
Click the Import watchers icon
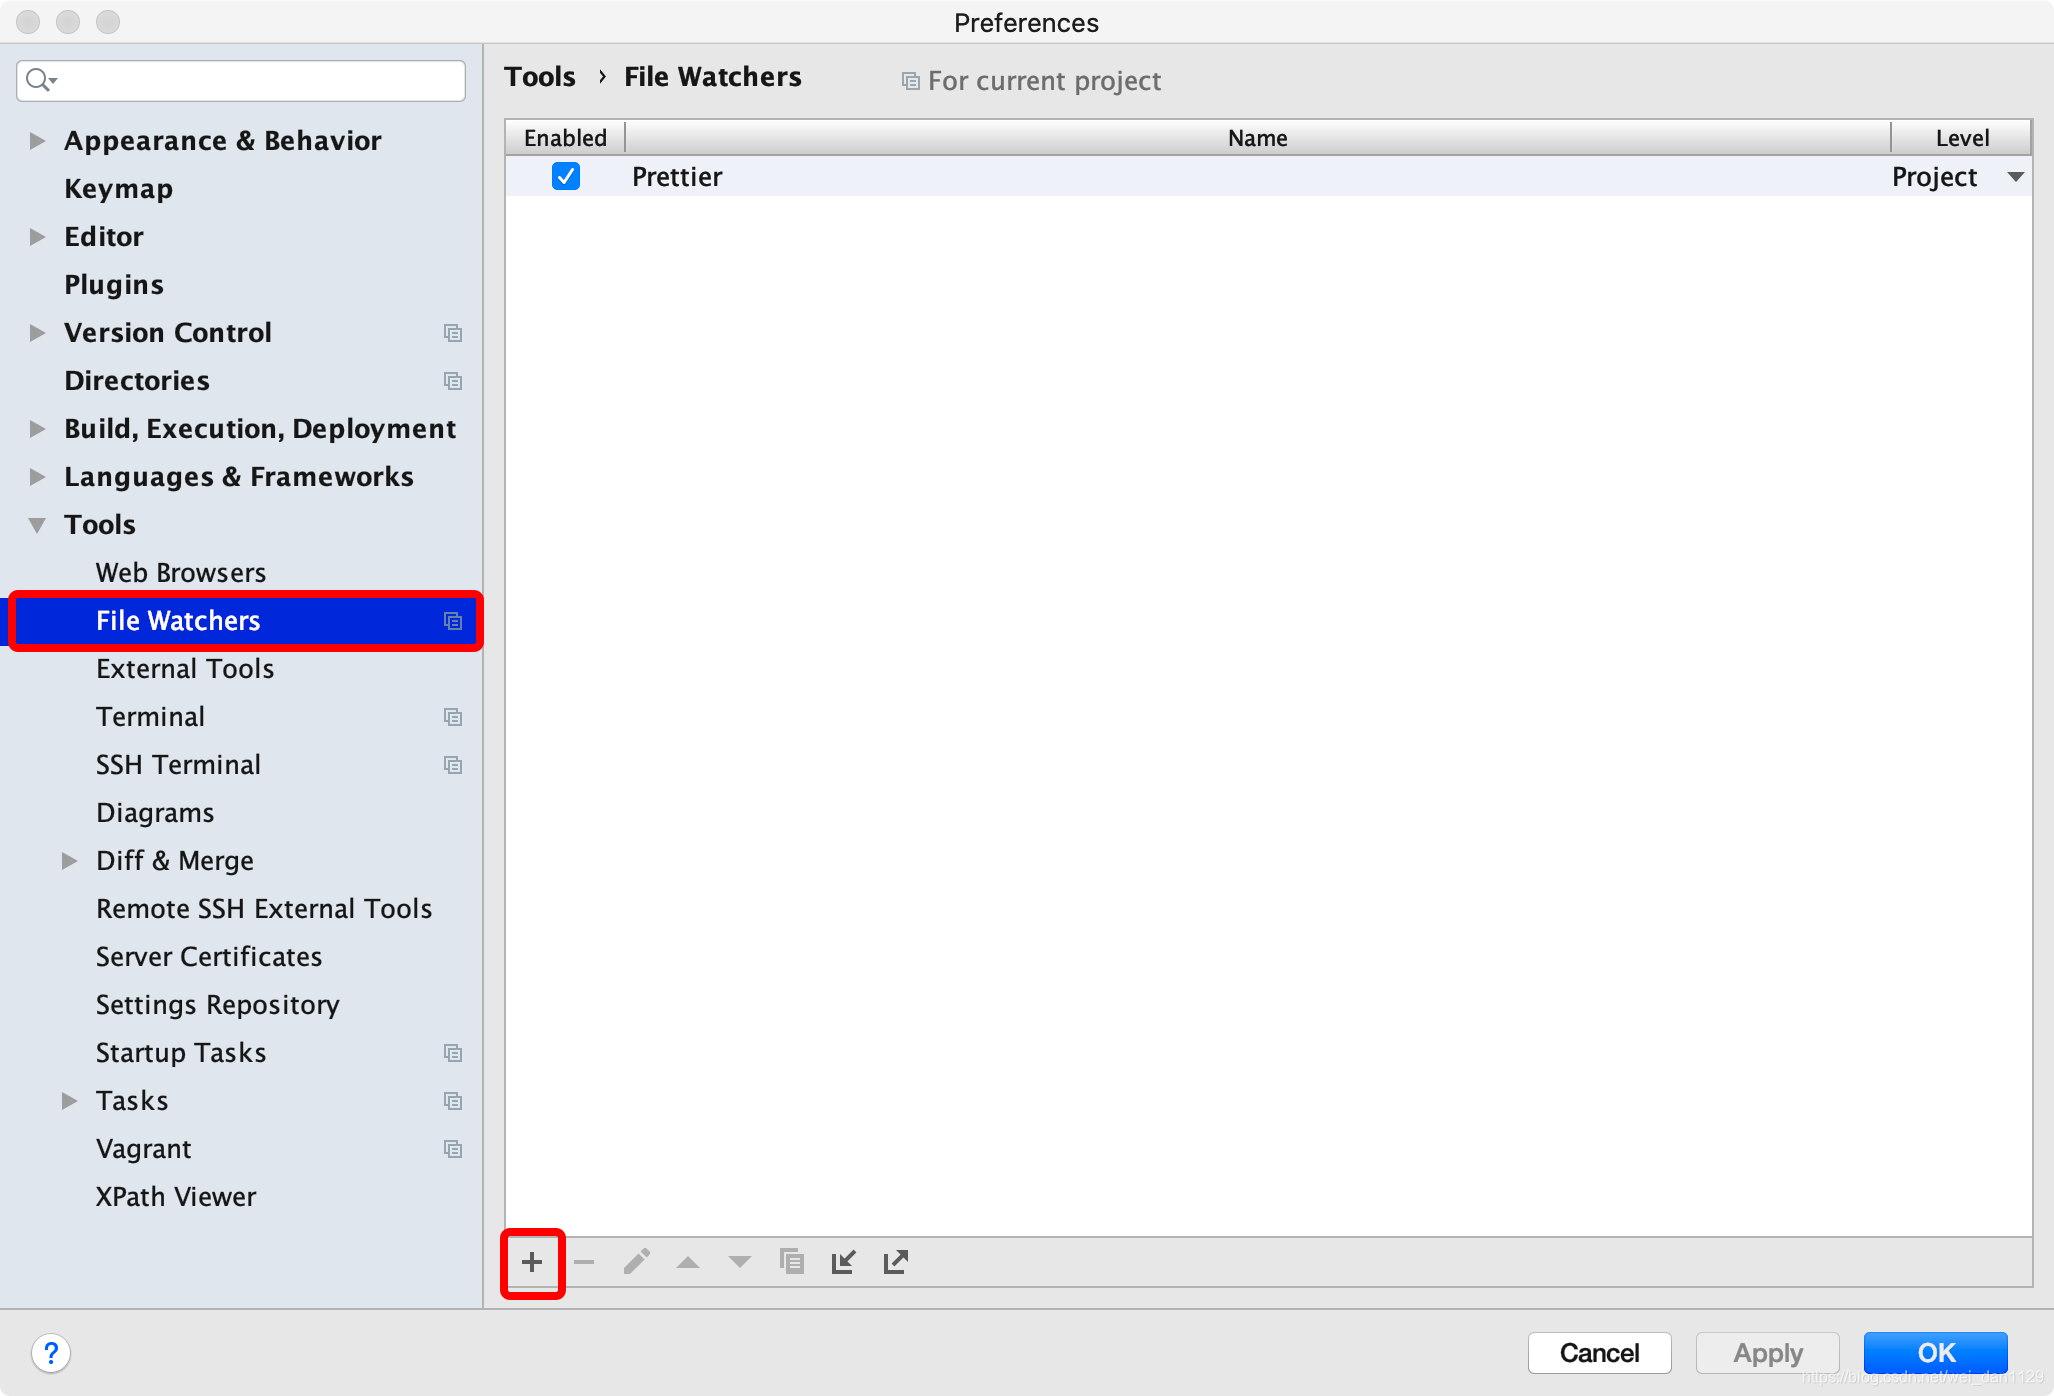pos(844,1262)
